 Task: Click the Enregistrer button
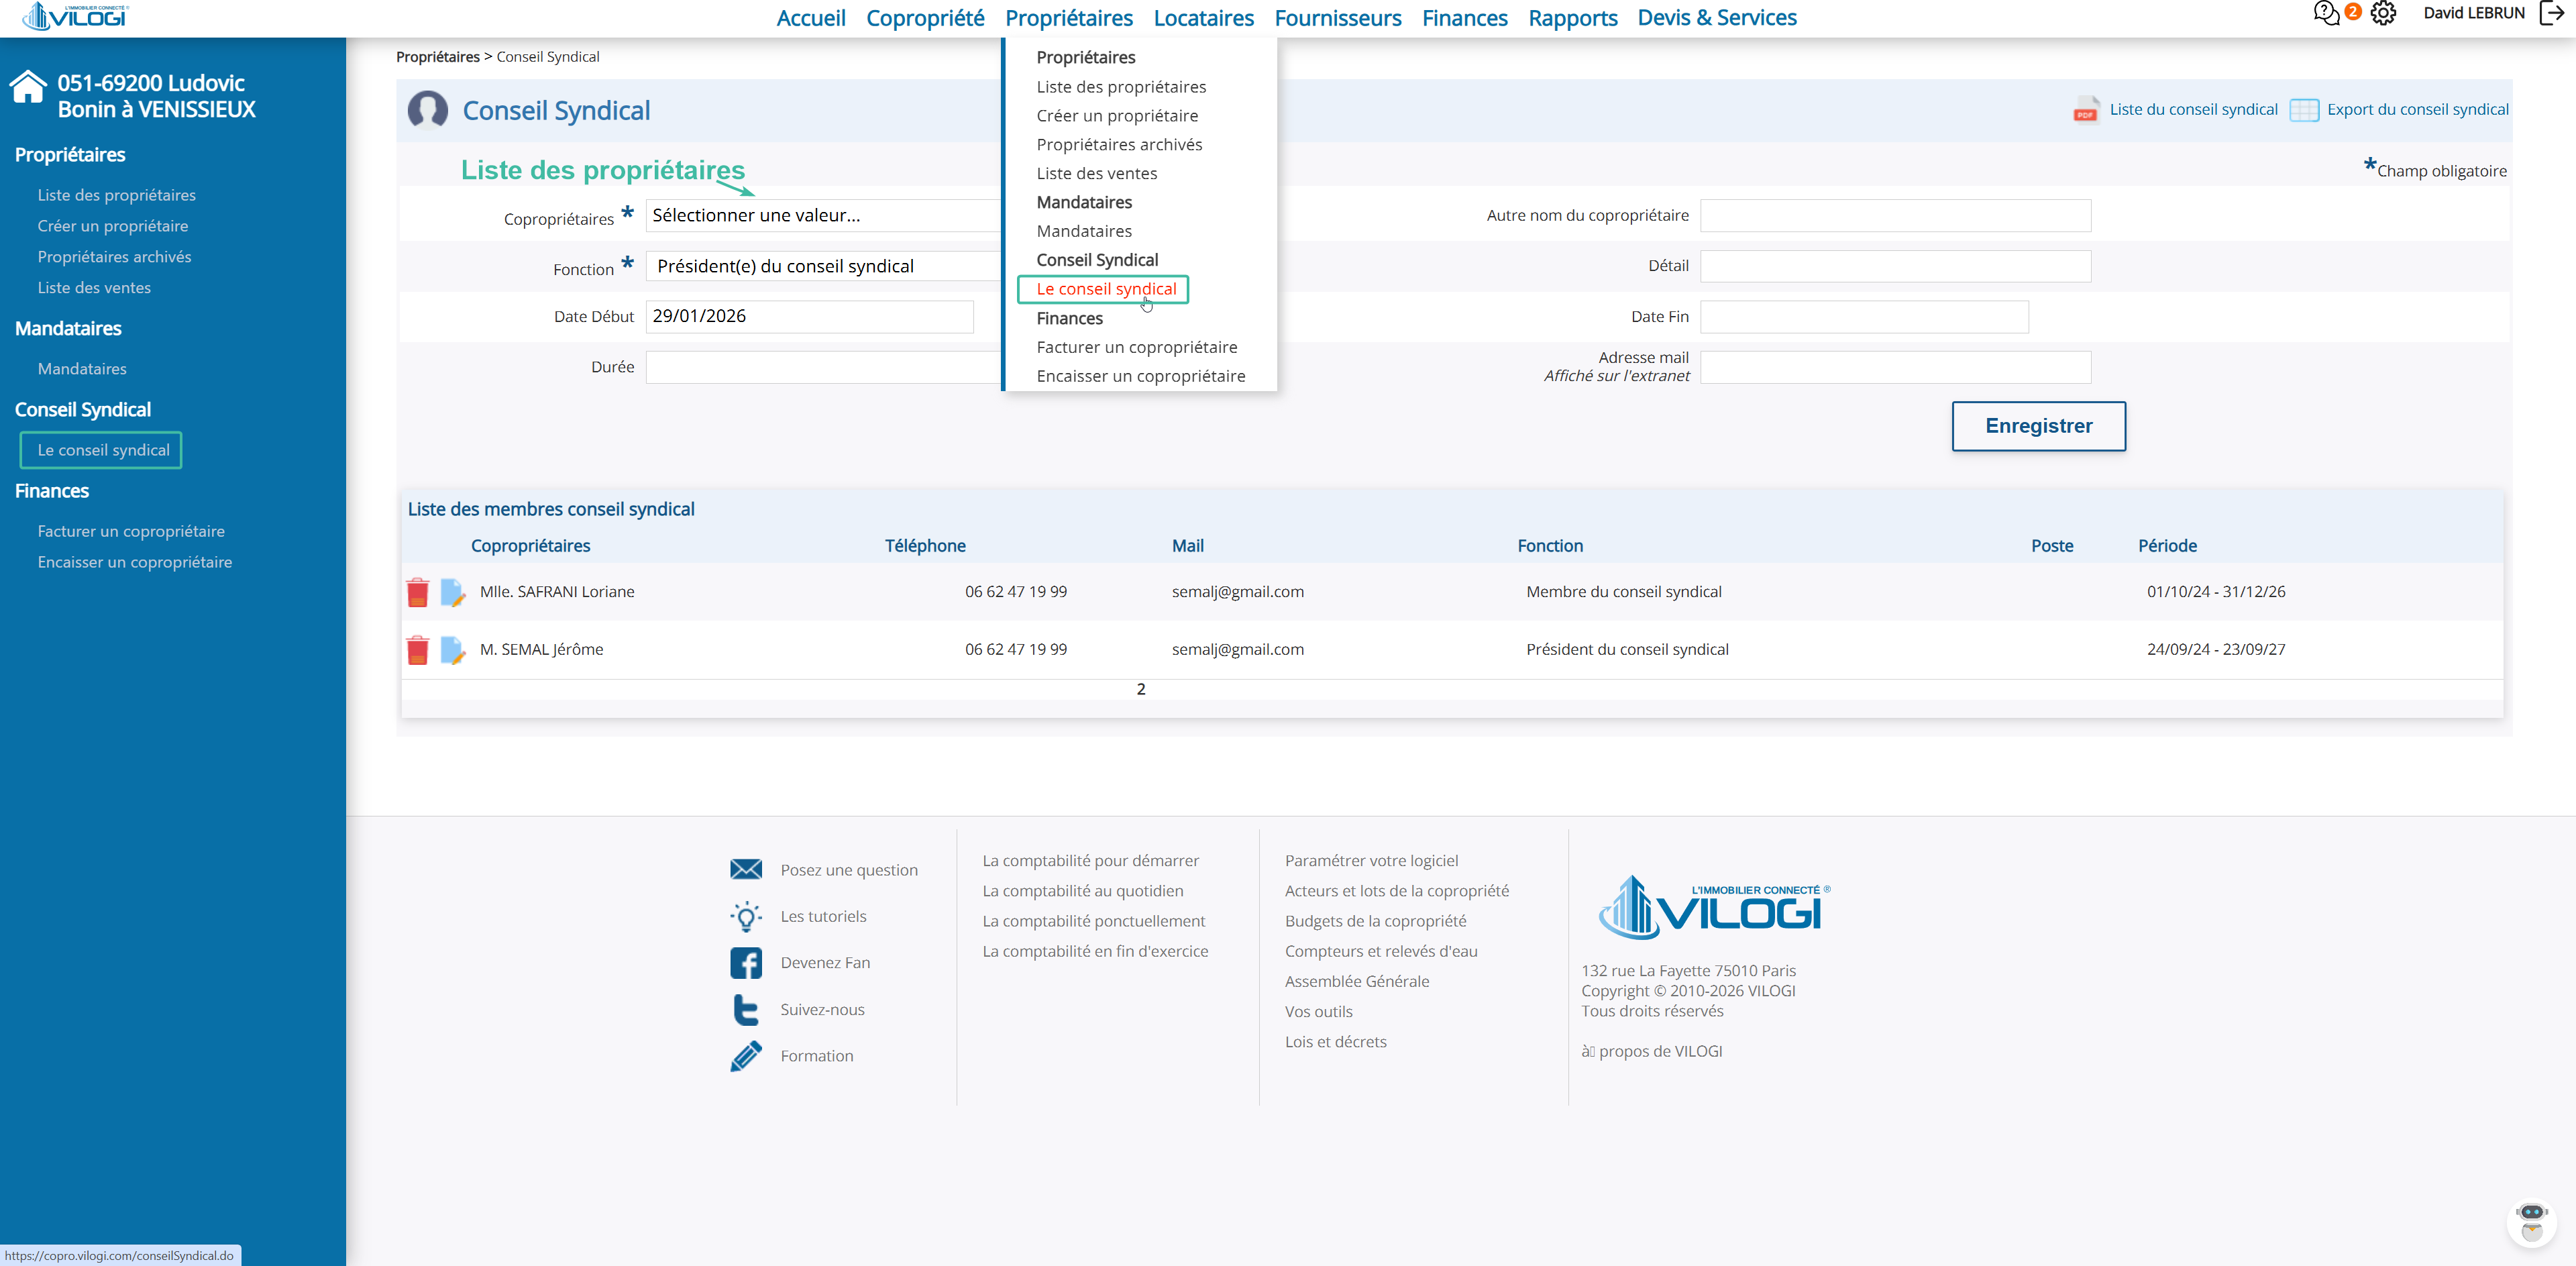click(x=2039, y=426)
